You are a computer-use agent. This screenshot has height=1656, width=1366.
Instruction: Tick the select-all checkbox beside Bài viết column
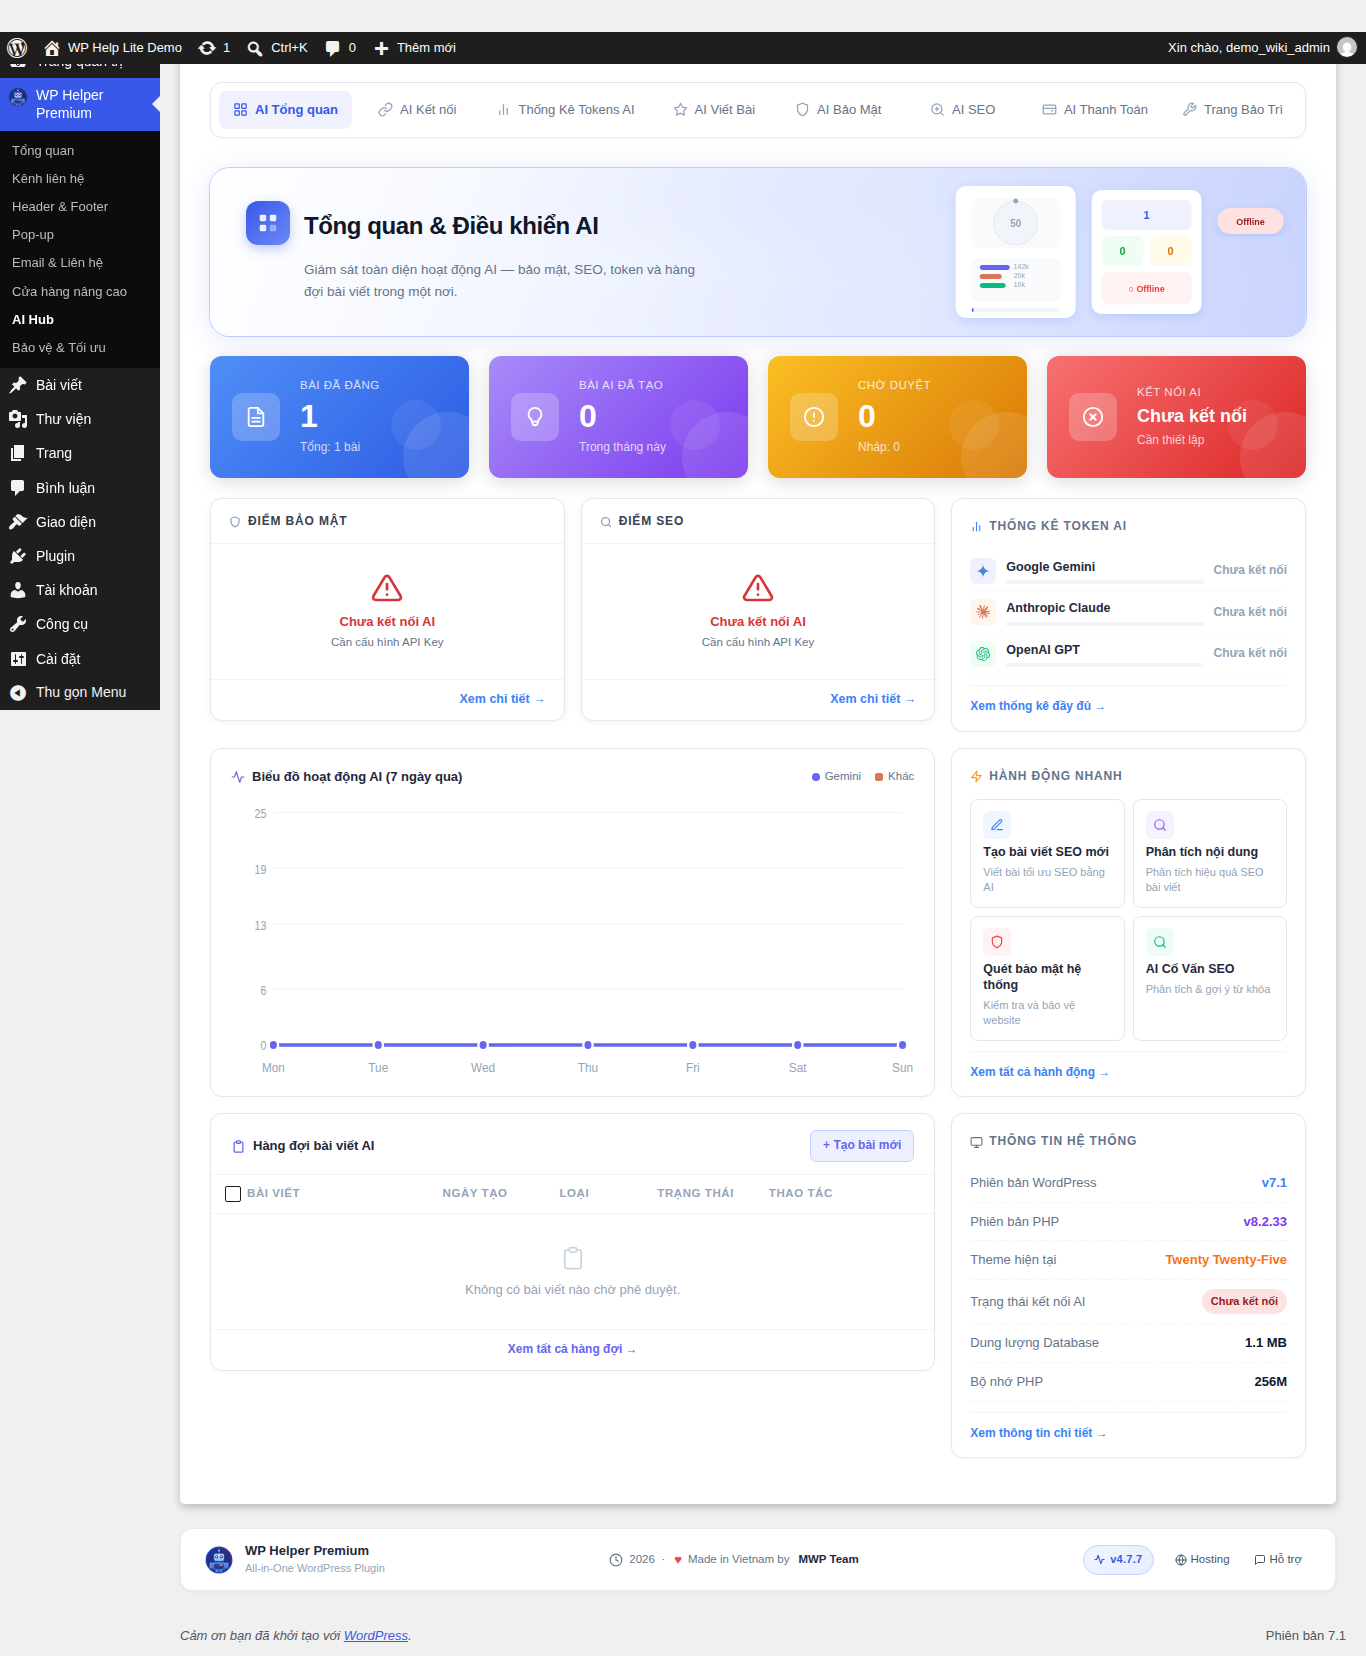tap(233, 1194)
